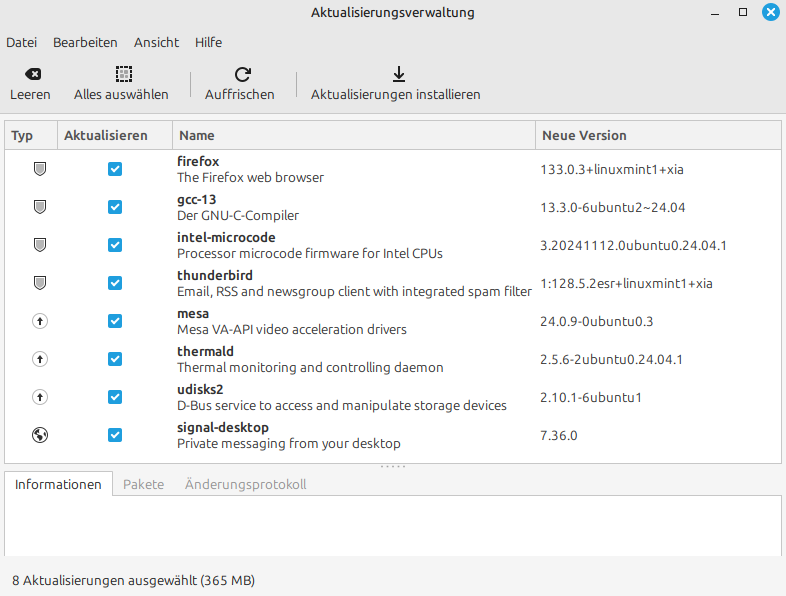
Task: Click the up-arrow icon for thermald
Action: [40, 359]
